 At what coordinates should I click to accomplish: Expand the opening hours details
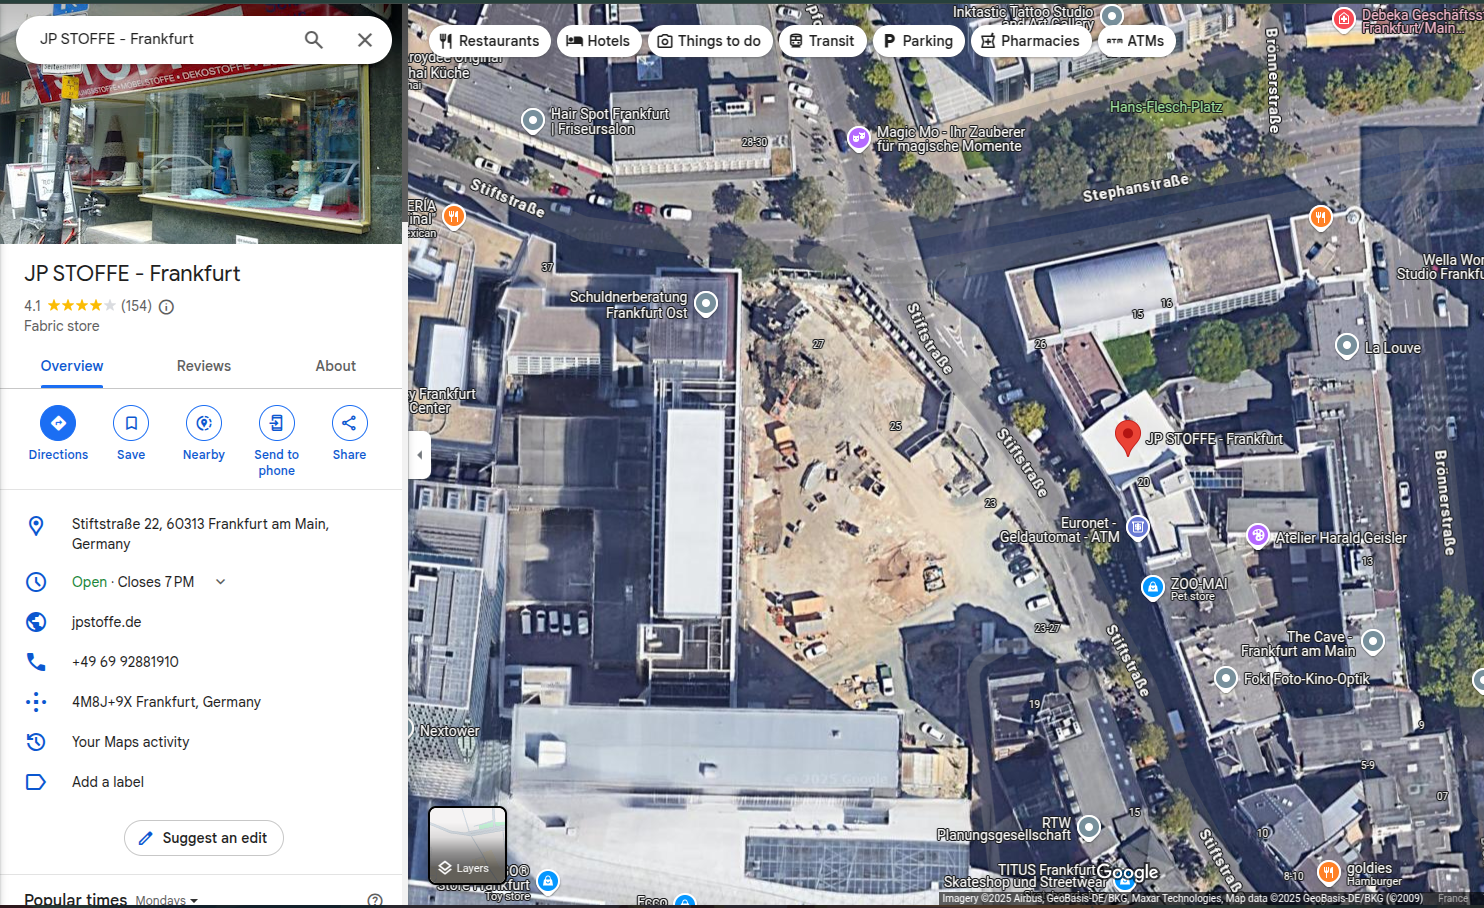[x=219, y=581]
